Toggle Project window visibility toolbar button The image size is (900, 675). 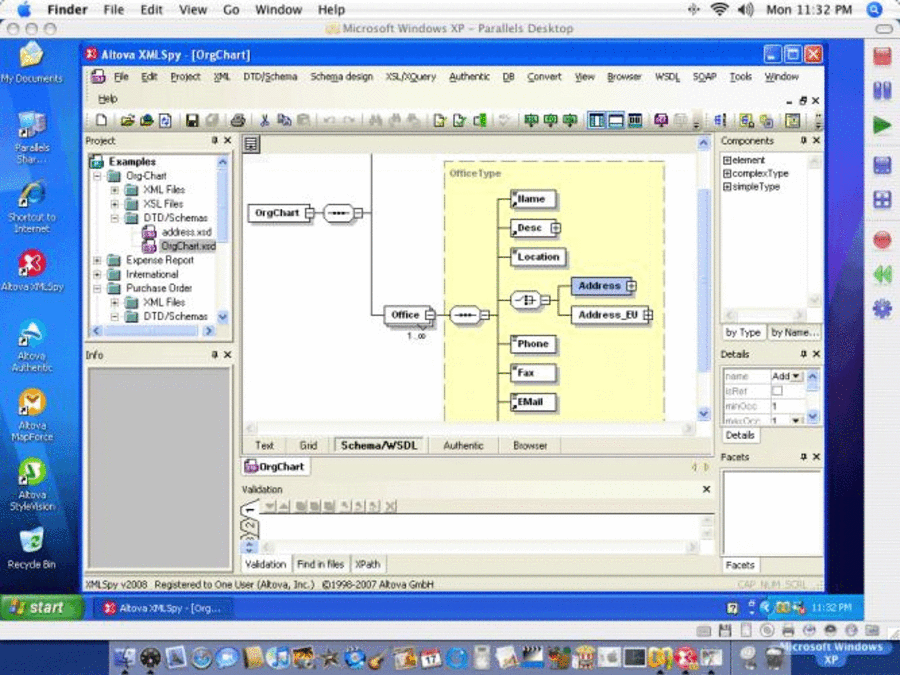point(596,120)
